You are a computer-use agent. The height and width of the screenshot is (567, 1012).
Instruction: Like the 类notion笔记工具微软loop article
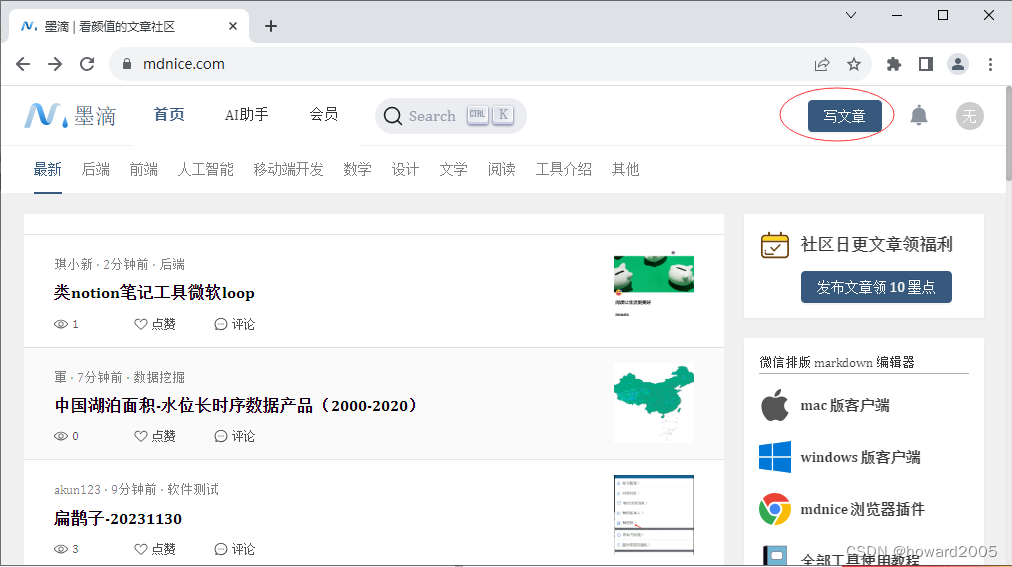[155, 324]
